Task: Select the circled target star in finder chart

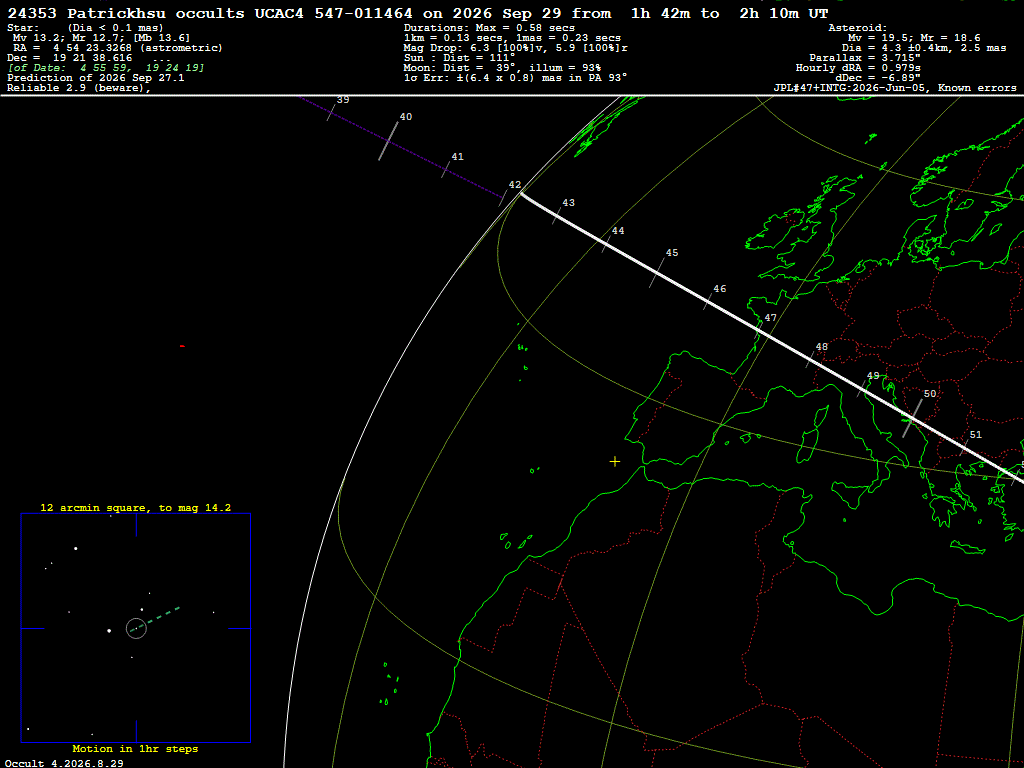Action: [x=136, y=628]
